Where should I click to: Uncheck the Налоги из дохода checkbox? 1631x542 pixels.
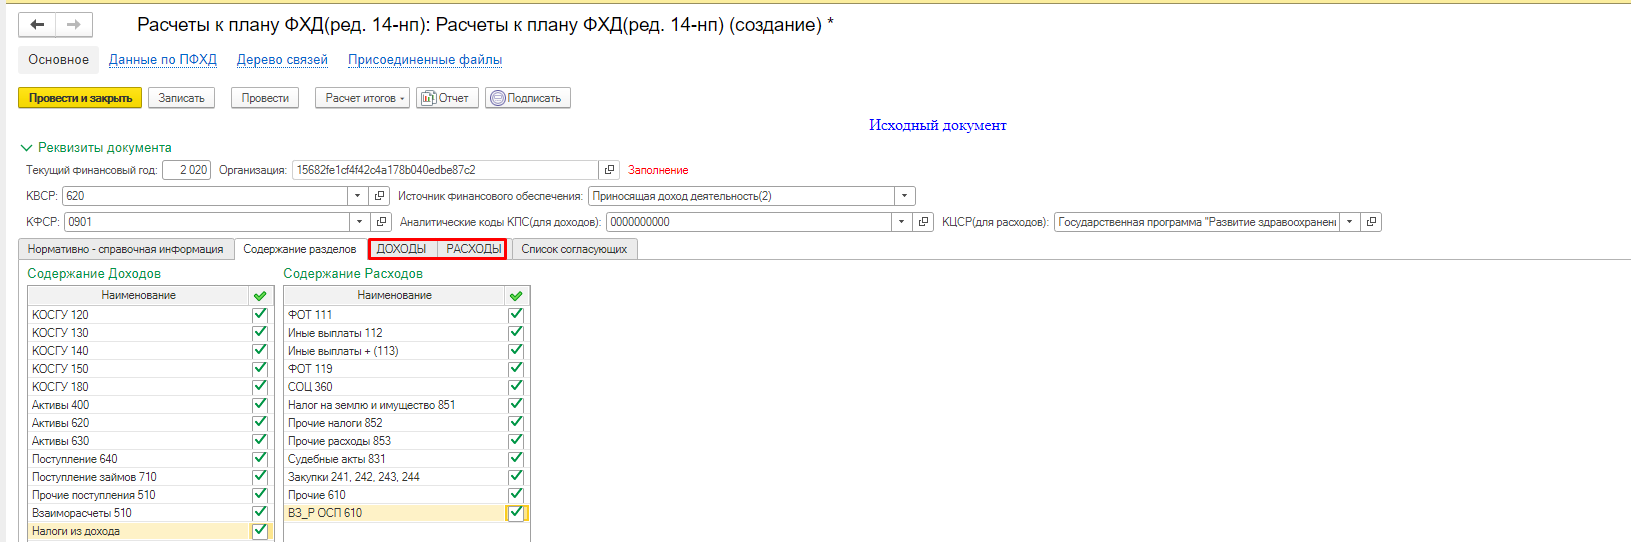[260, 530]
